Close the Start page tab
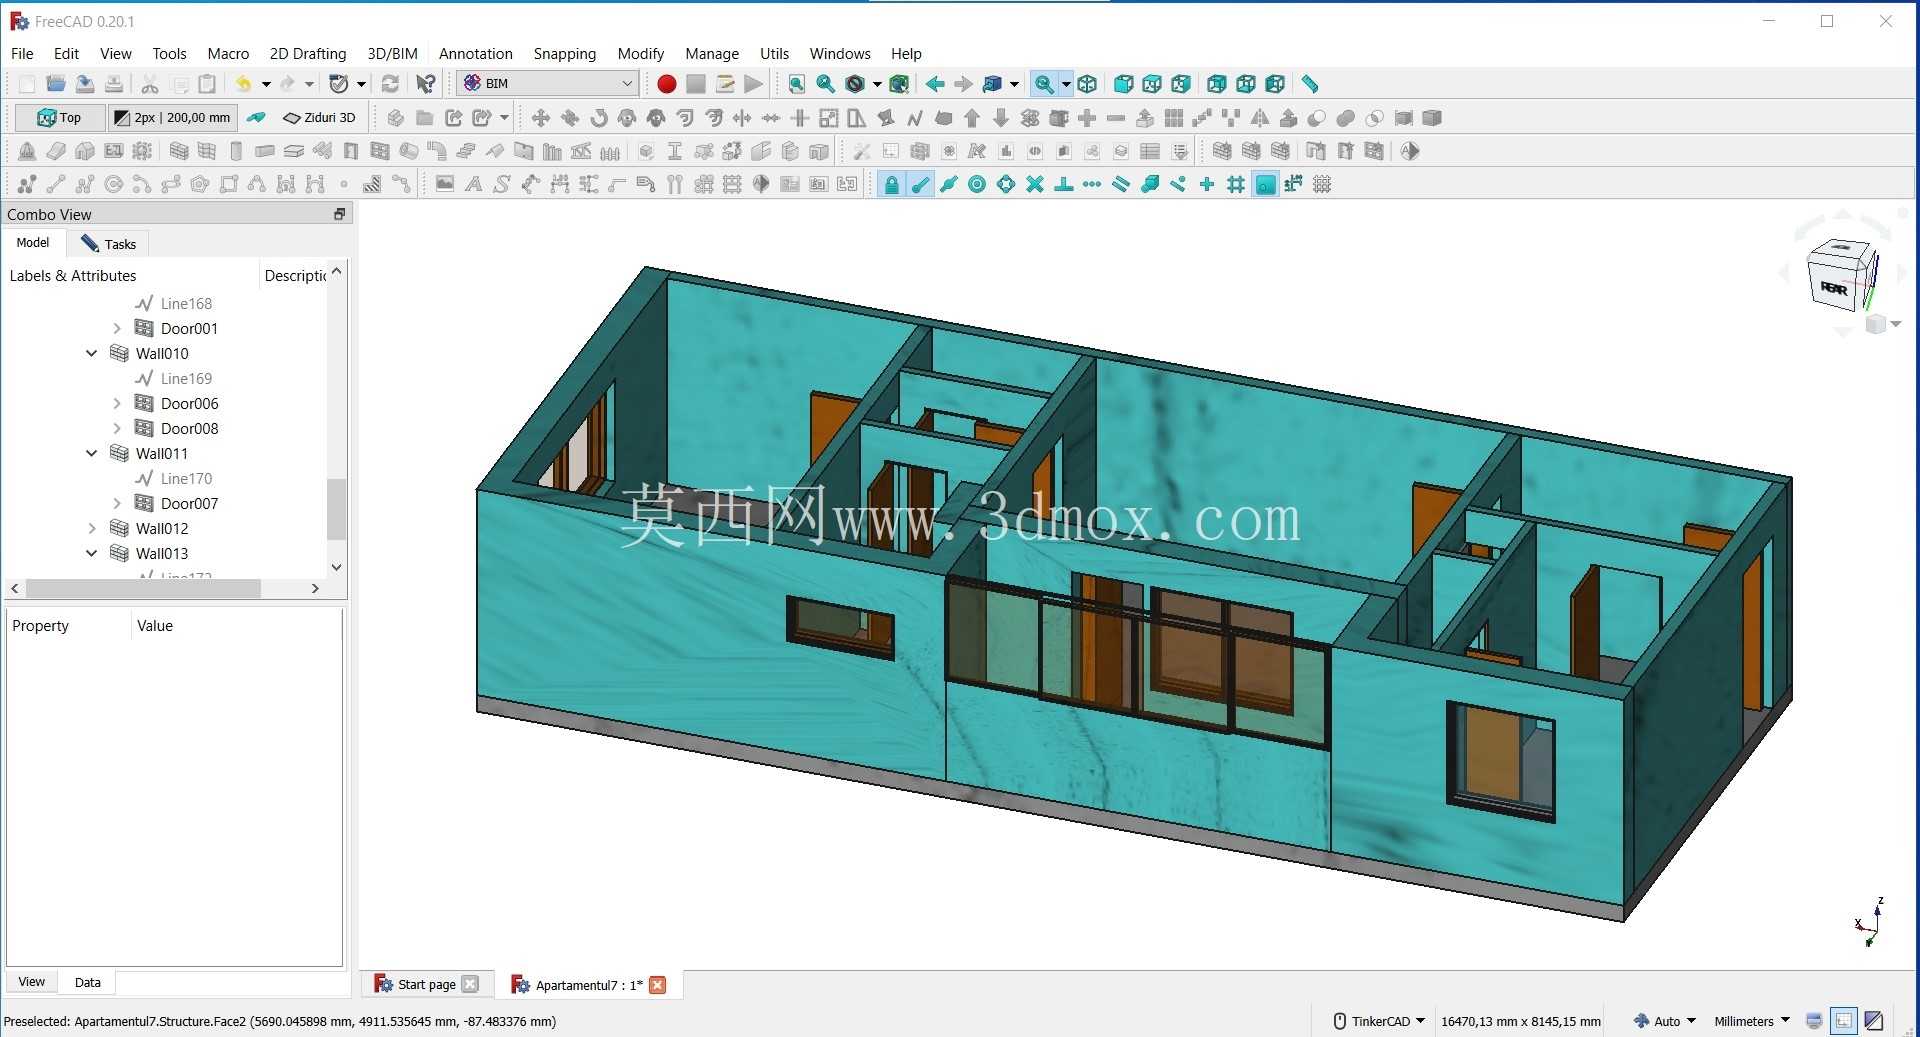 [x=470, y=984]
